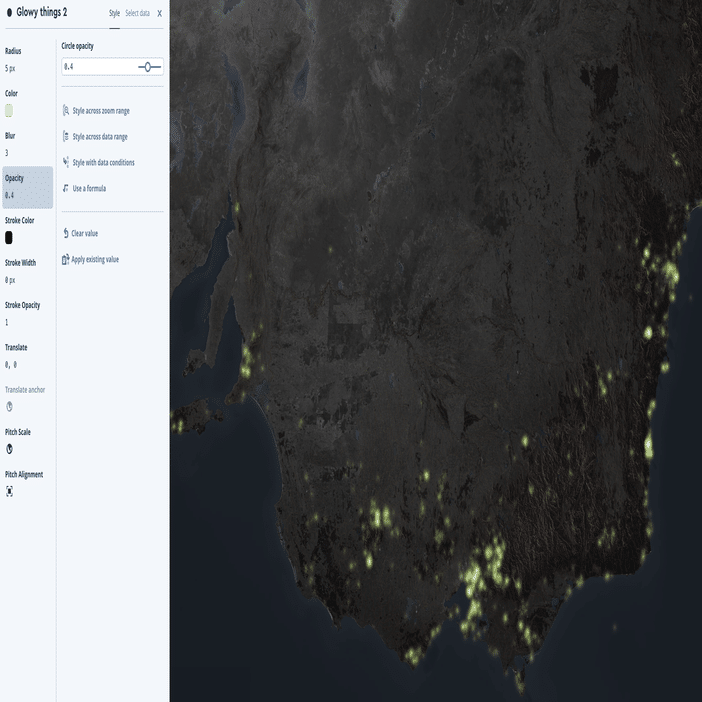Click the Stroke Color label
The height and width of the screenshot is (702, 702).
point(20,220)
